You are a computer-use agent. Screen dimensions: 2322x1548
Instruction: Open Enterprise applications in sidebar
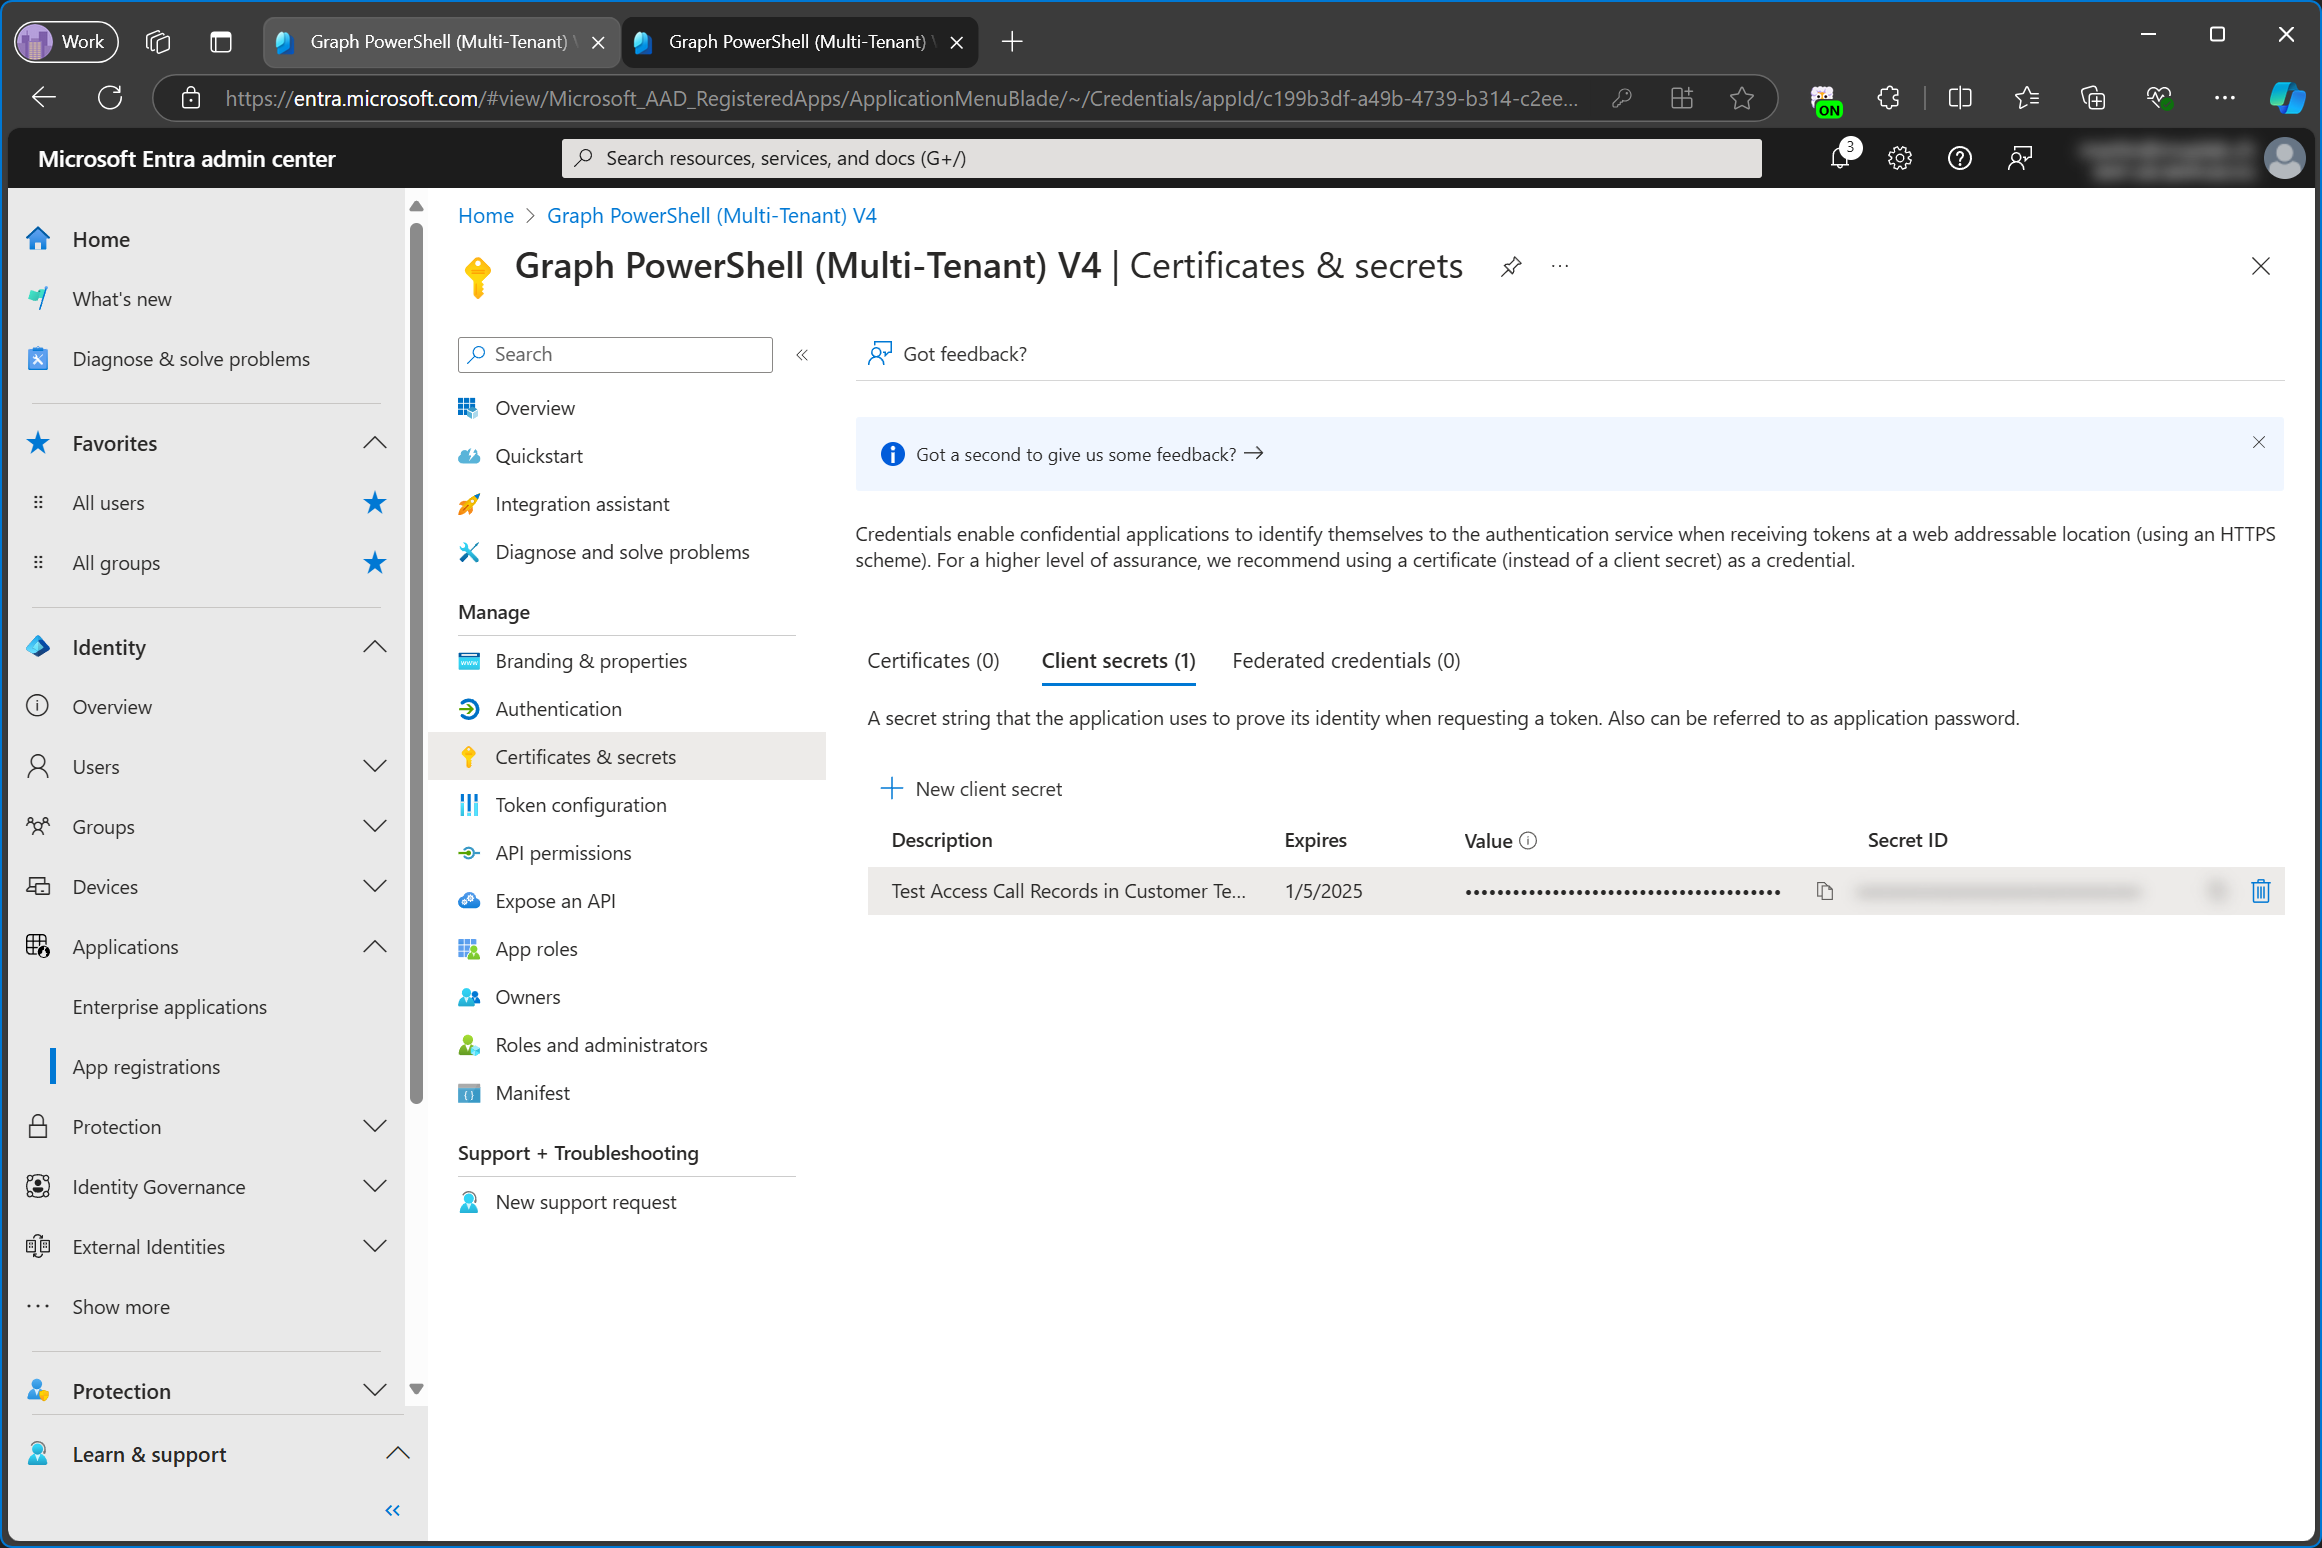pos(170,1007)
